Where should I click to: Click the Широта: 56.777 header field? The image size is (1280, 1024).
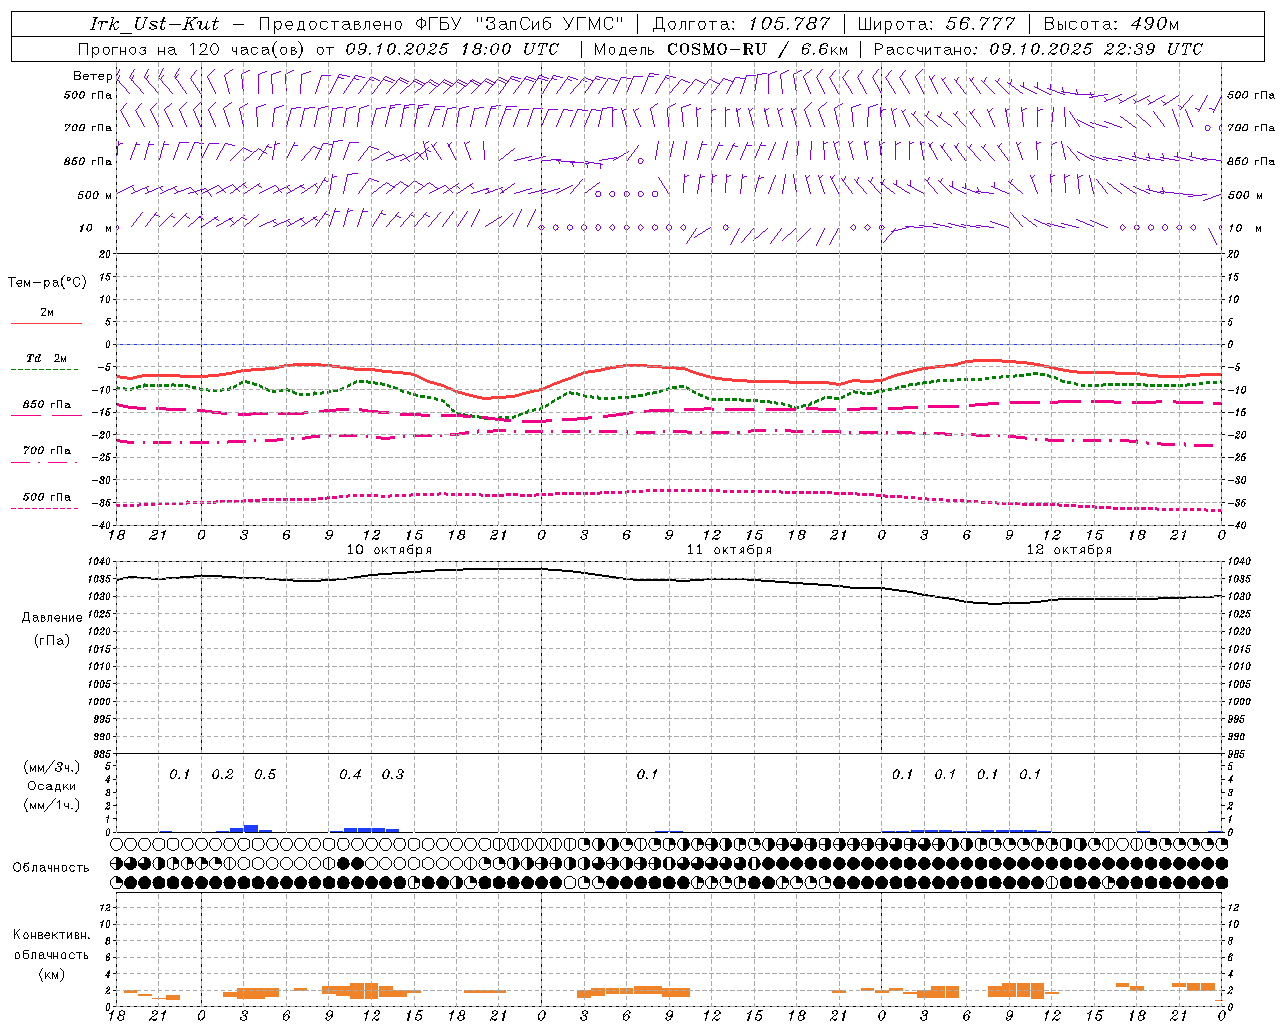(x=936, y=24)
